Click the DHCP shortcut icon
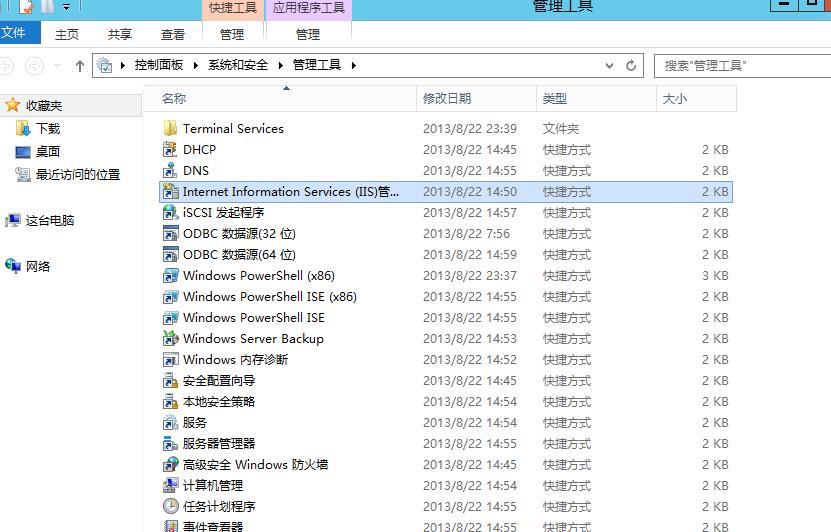The width and height of the screenshot is (831, 532). tap(170, 149)
